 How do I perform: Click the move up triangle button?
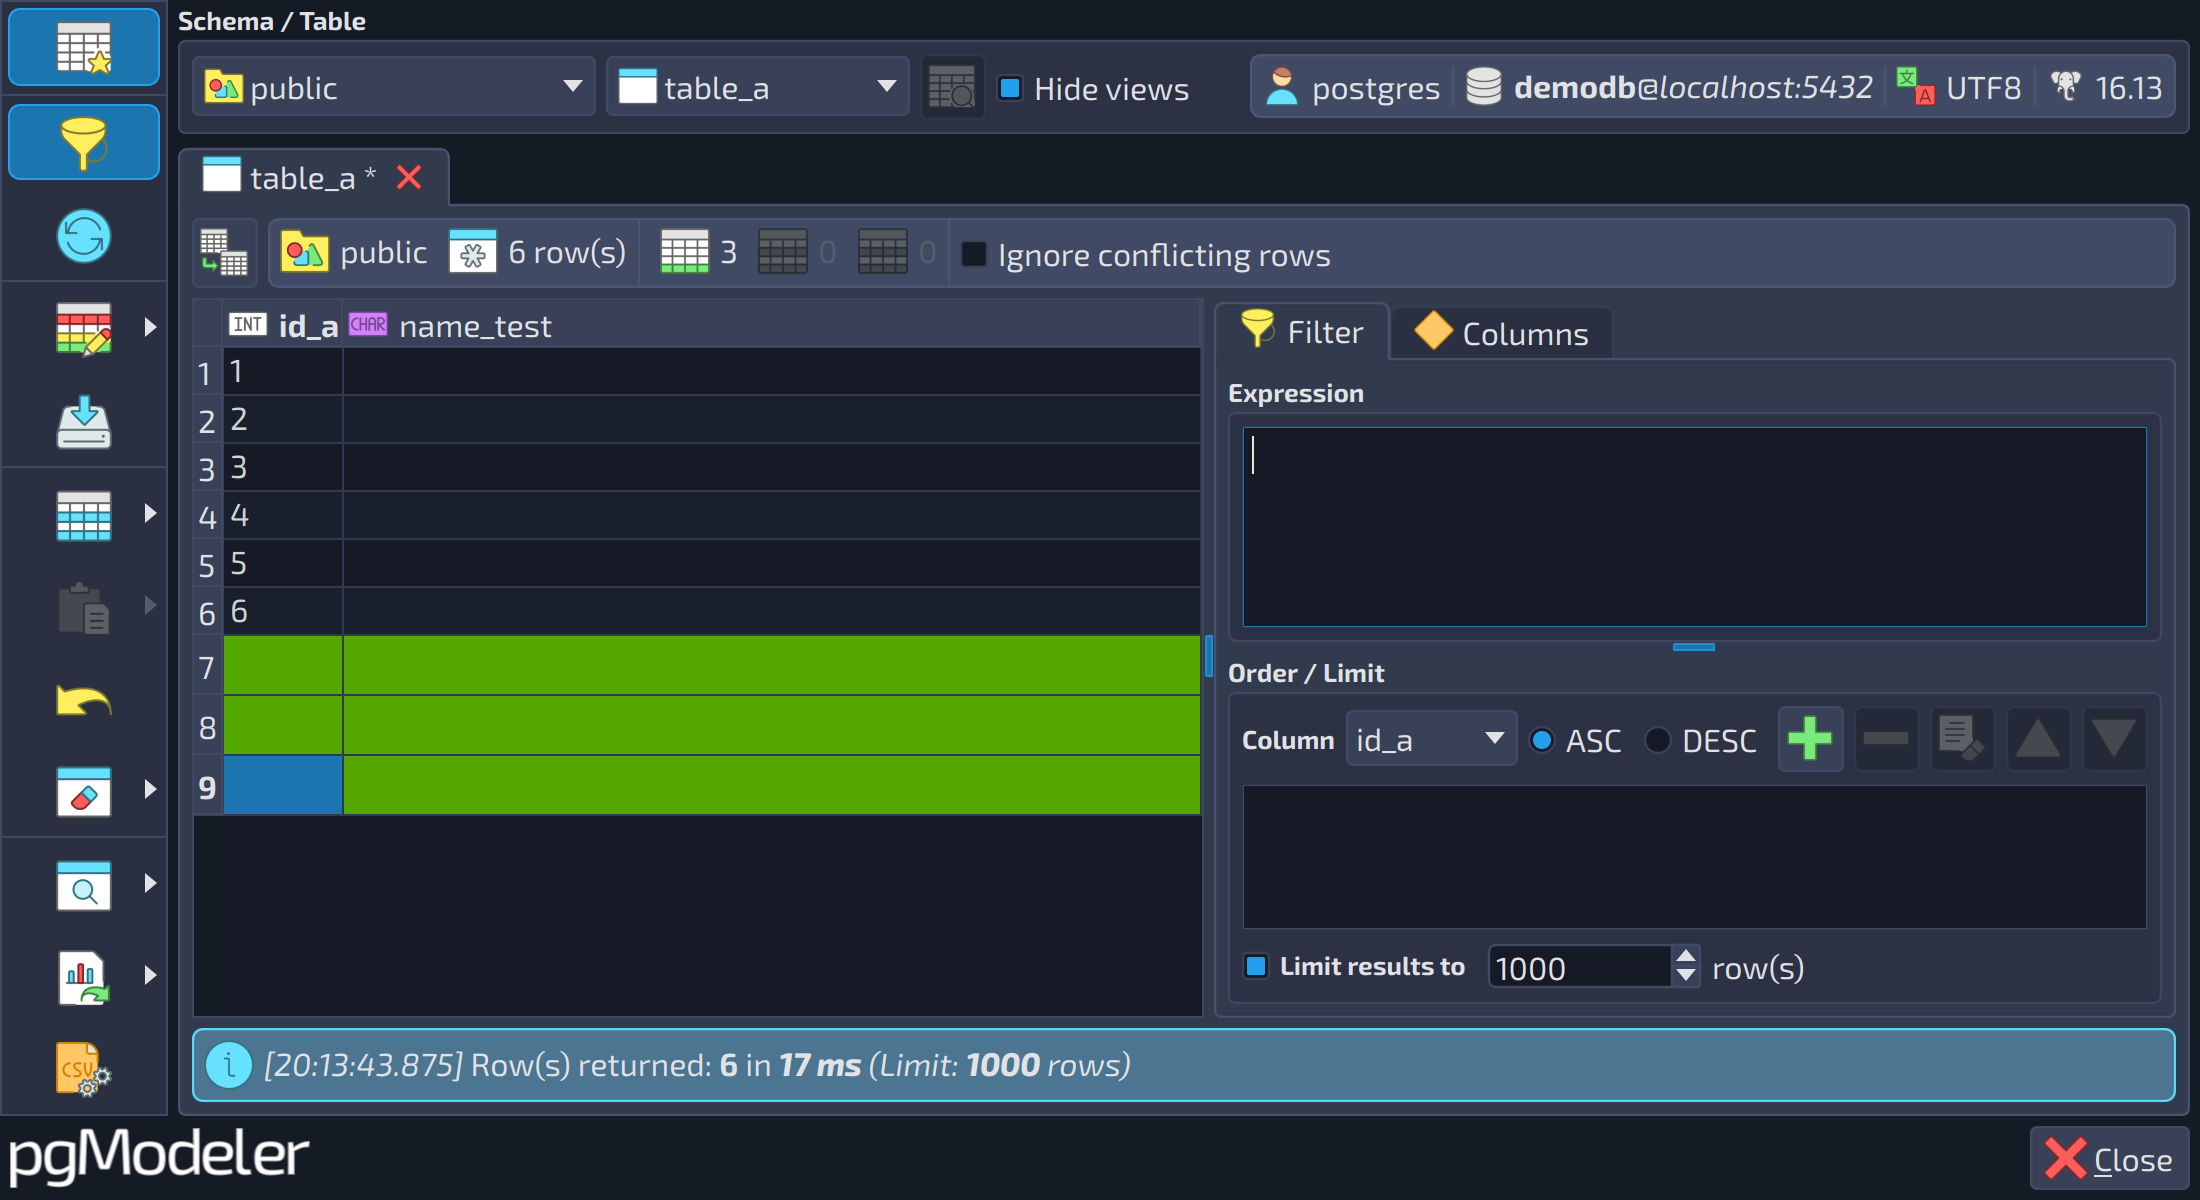tap(2038, 739)
